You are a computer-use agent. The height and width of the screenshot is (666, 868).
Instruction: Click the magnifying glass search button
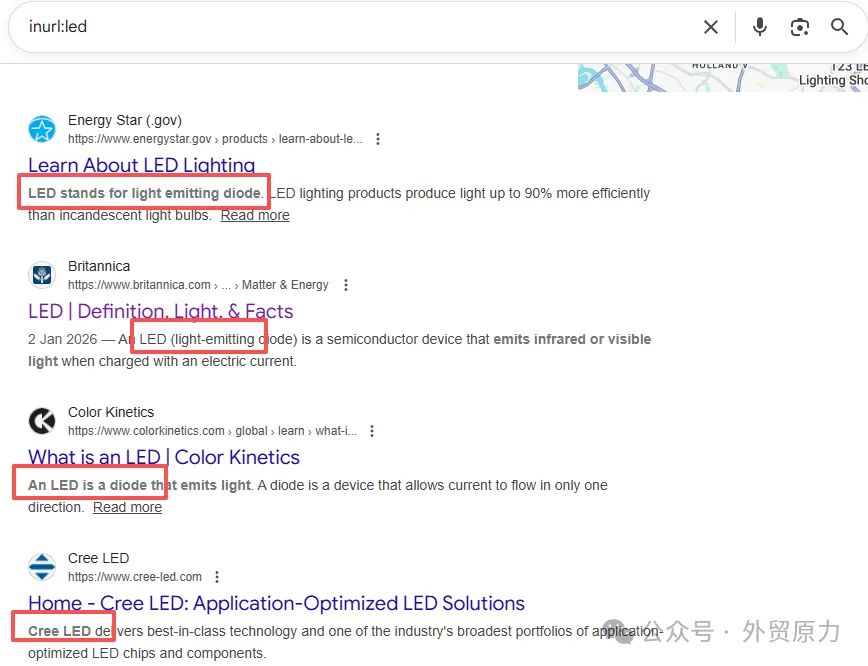[840, 27]
